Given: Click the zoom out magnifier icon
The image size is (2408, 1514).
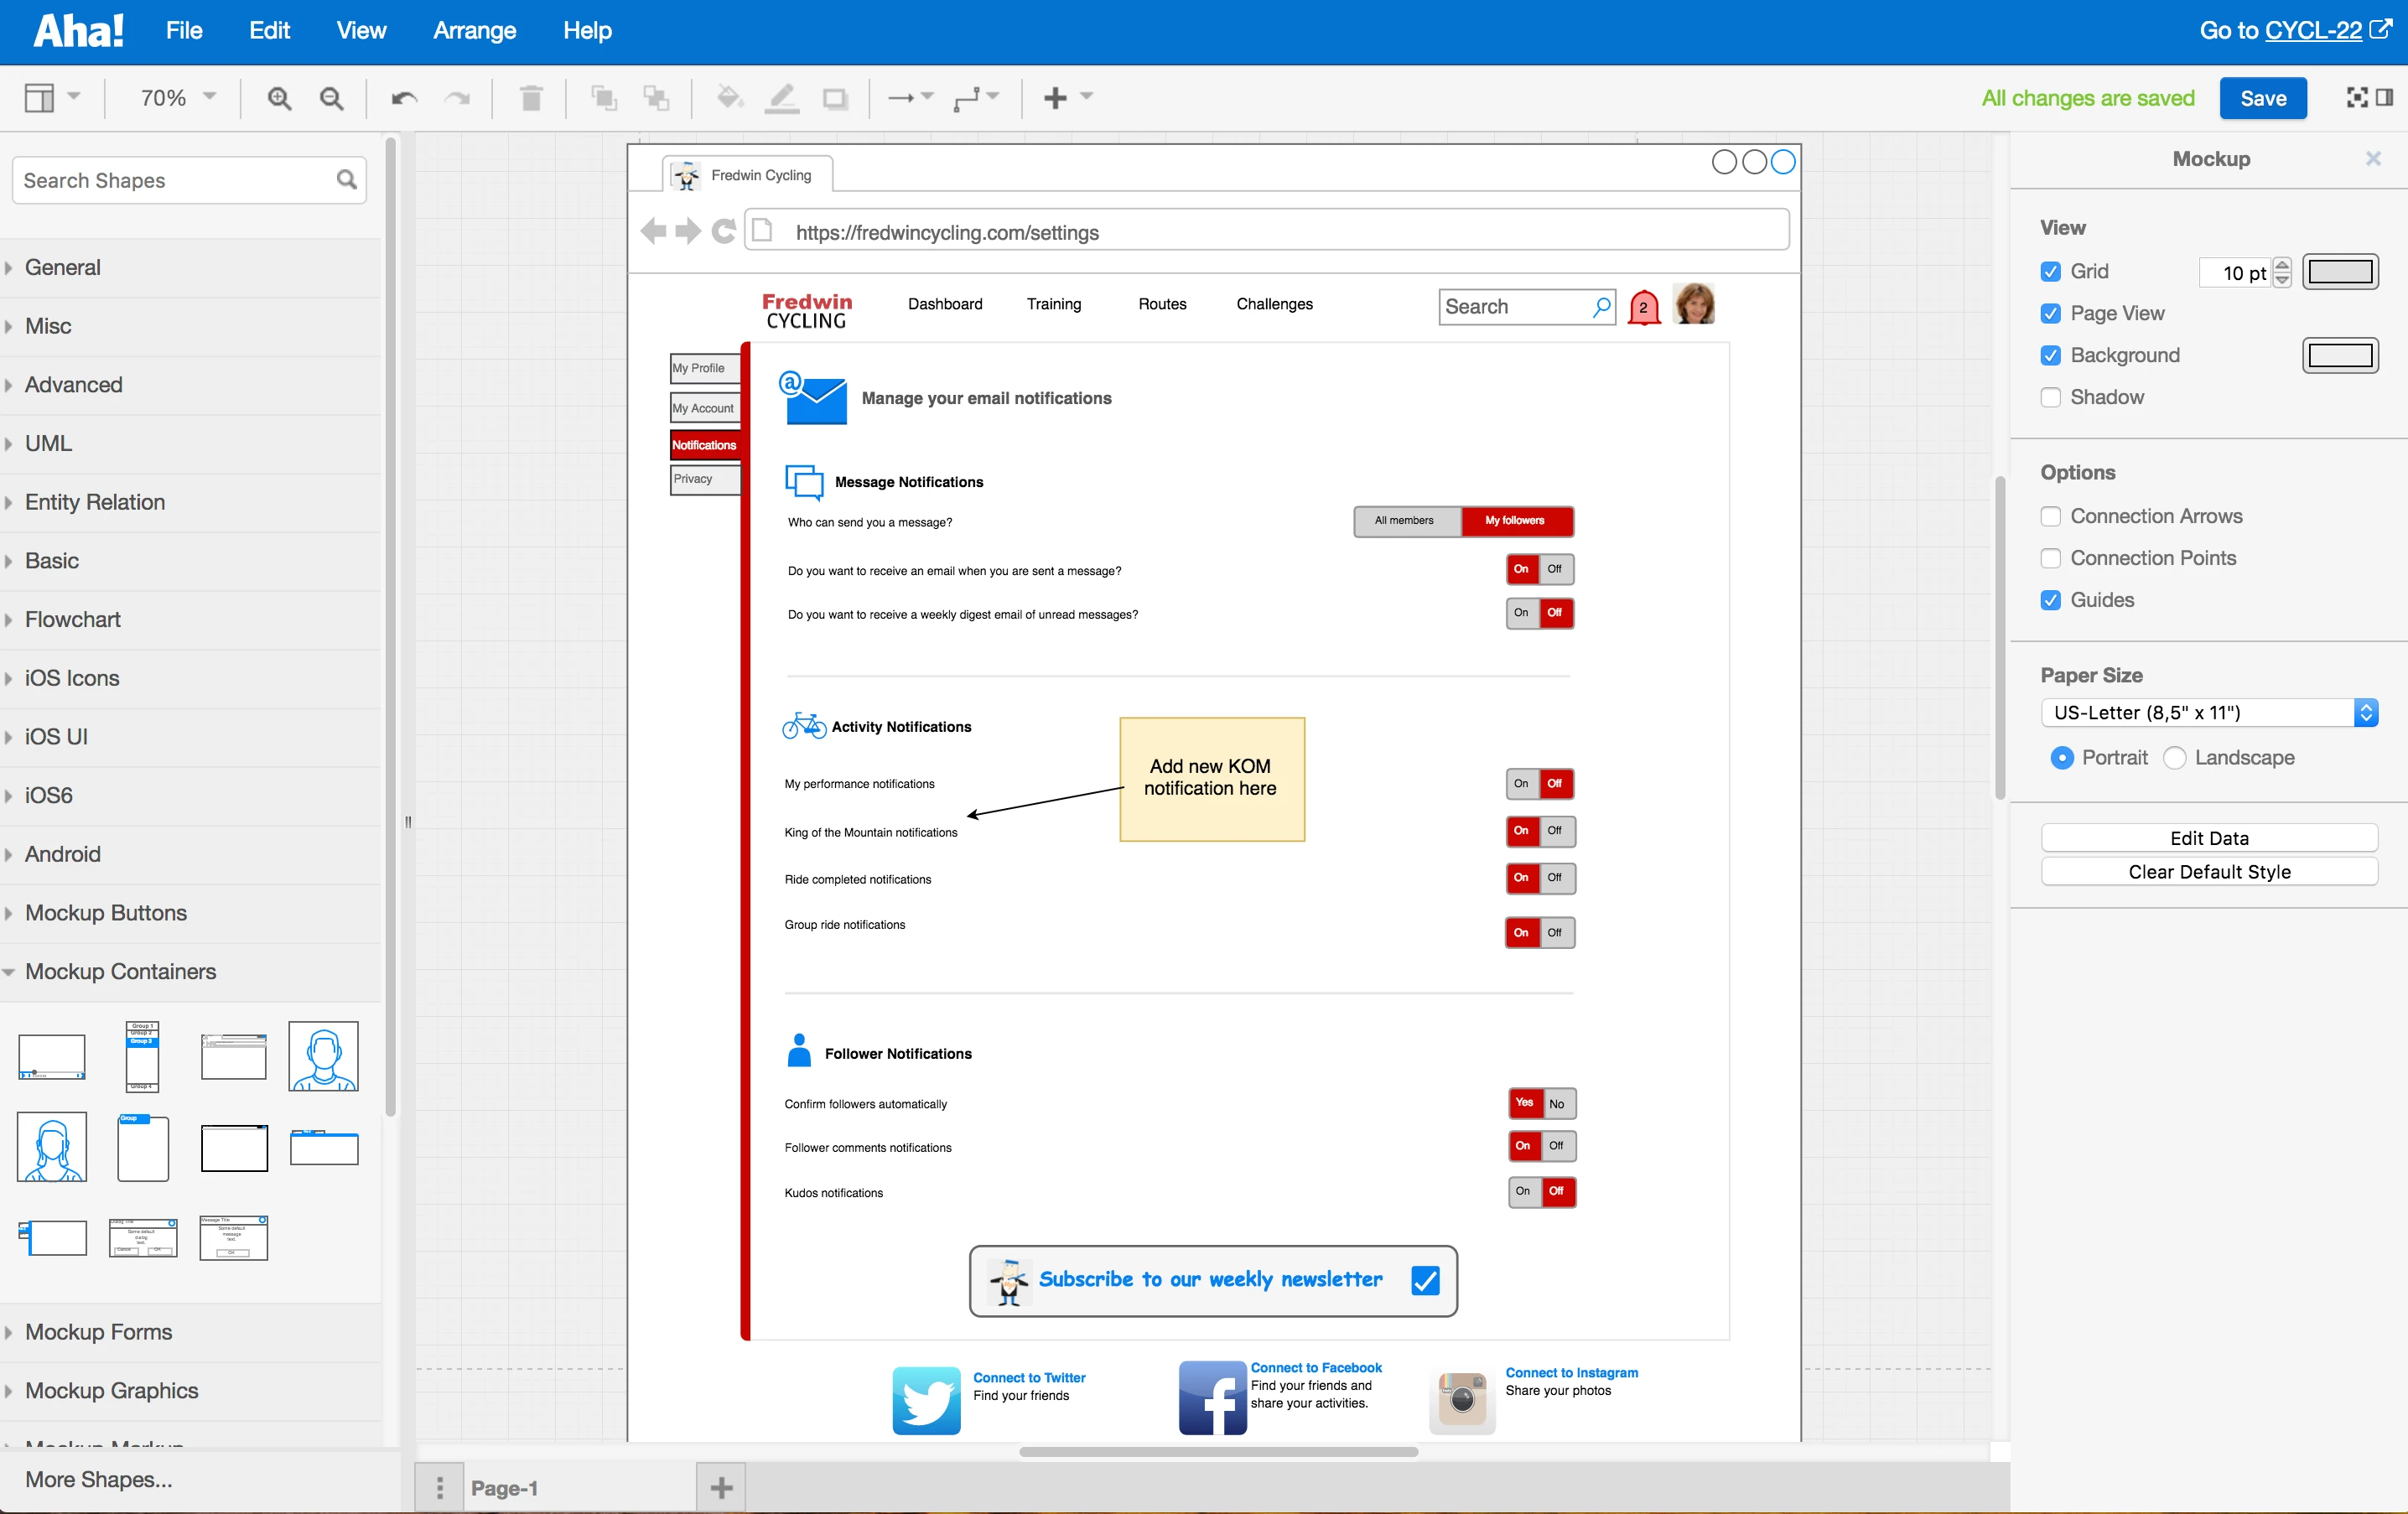Looking at the screenshot, I should pos(331,98).
